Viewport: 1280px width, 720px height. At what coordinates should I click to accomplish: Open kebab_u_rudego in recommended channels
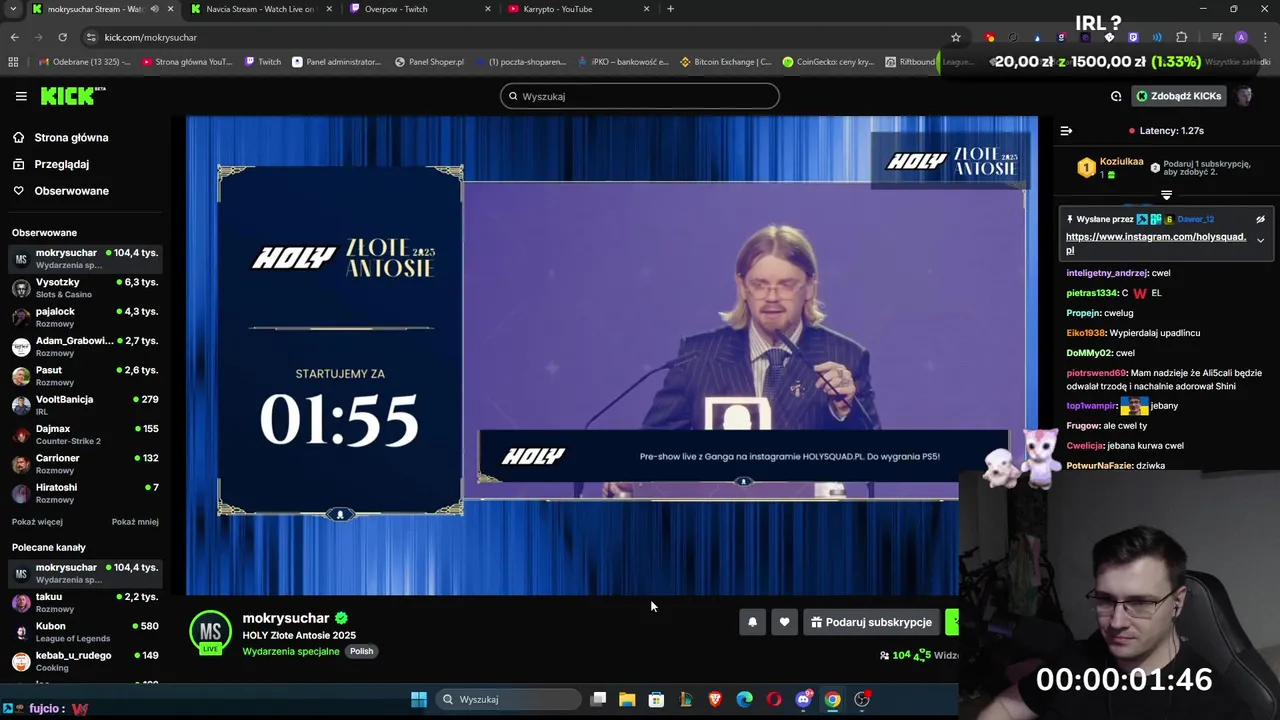point(85,661)
